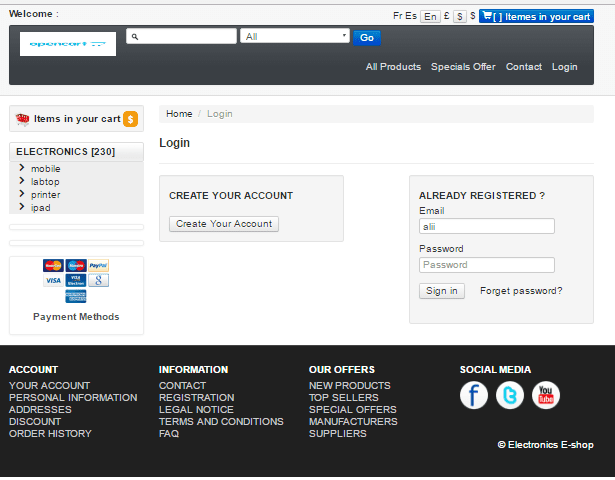This screenshot has width=615, height=480.
Task: Click the PayPal payment method icon
Action: pos(98,266)
